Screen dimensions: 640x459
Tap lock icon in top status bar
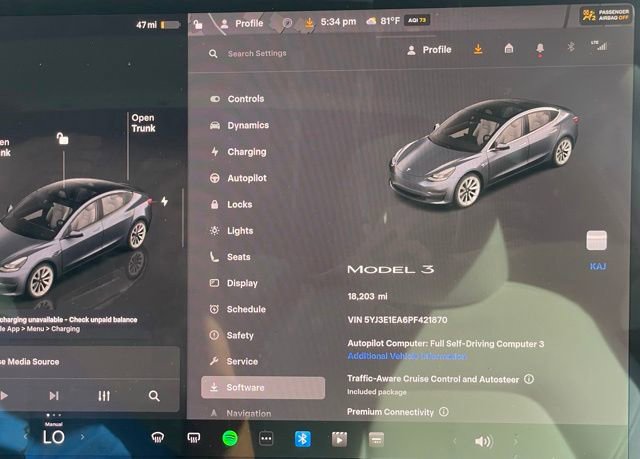pos(198,24)
